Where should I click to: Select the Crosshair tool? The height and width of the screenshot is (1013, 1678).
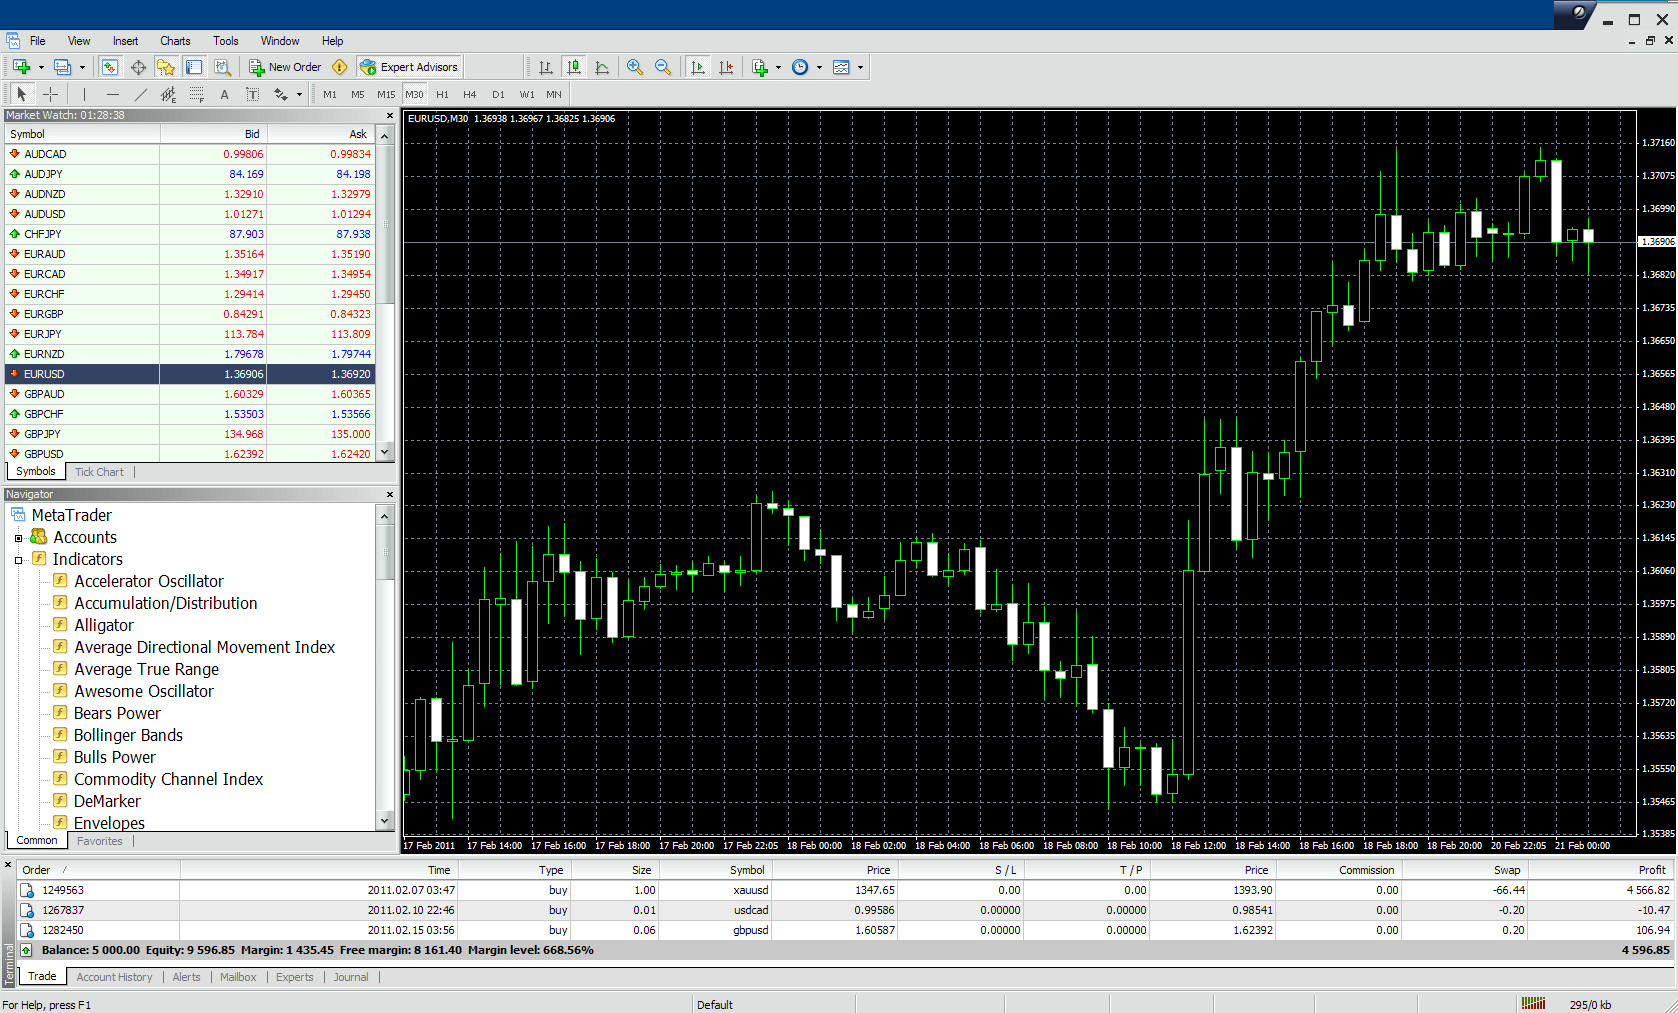tap(50, 94)
